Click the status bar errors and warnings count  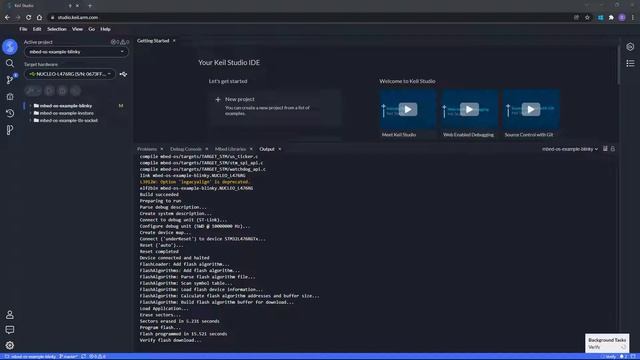97,356
